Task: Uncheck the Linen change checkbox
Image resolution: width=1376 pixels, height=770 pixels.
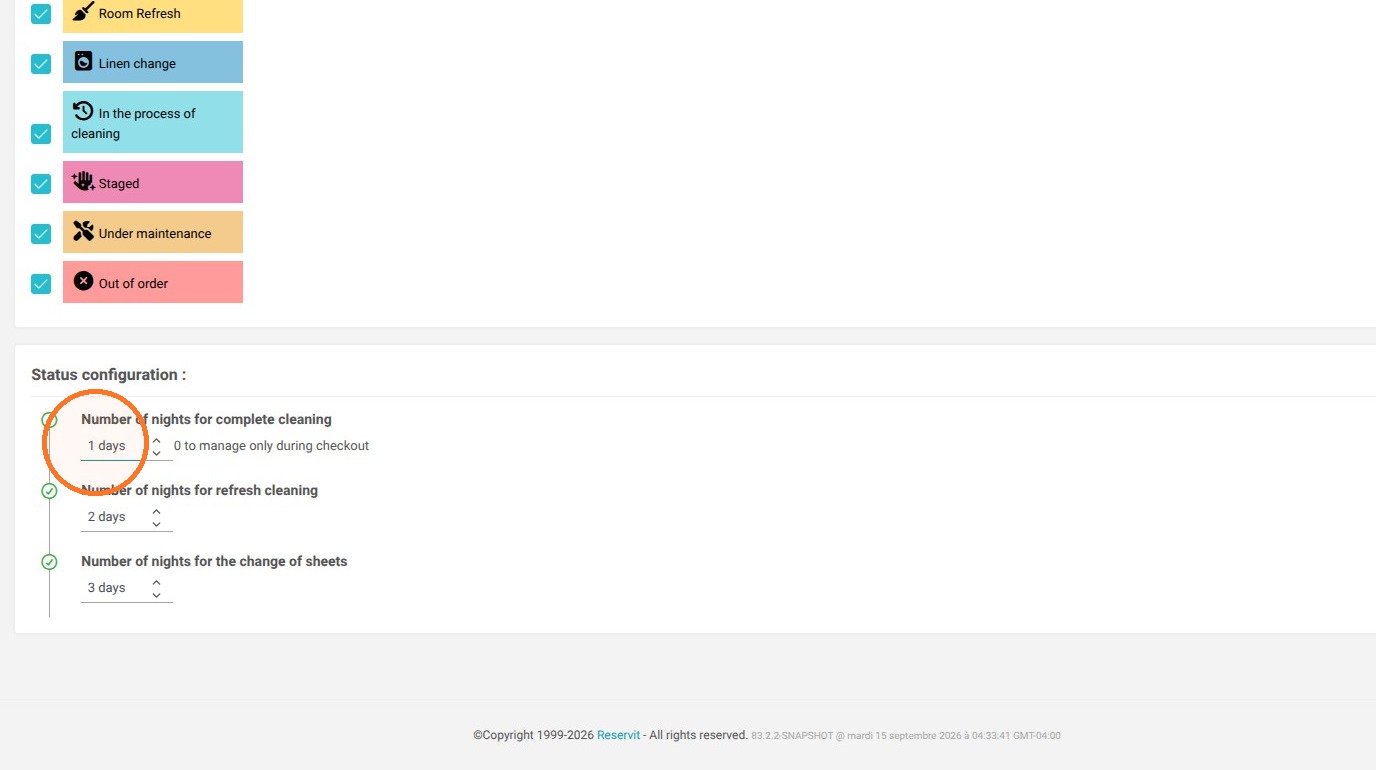Action: [x=41, y=64]
